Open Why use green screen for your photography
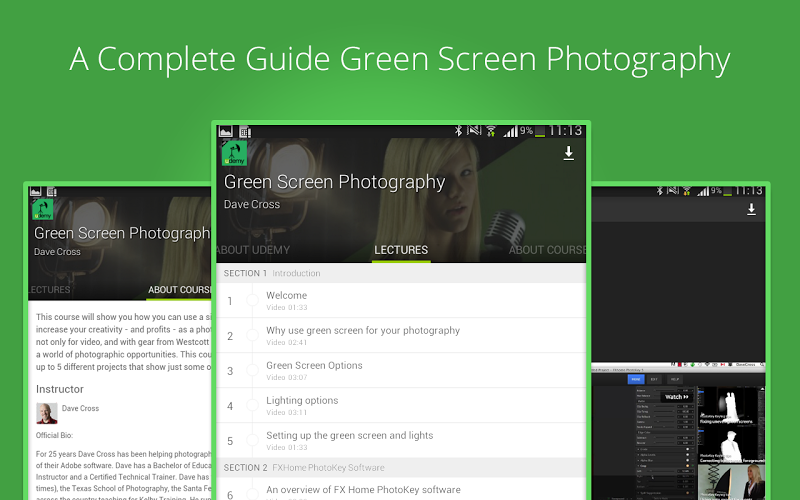The width and height of the screenshot is (800, 500). tap(401, 335)
